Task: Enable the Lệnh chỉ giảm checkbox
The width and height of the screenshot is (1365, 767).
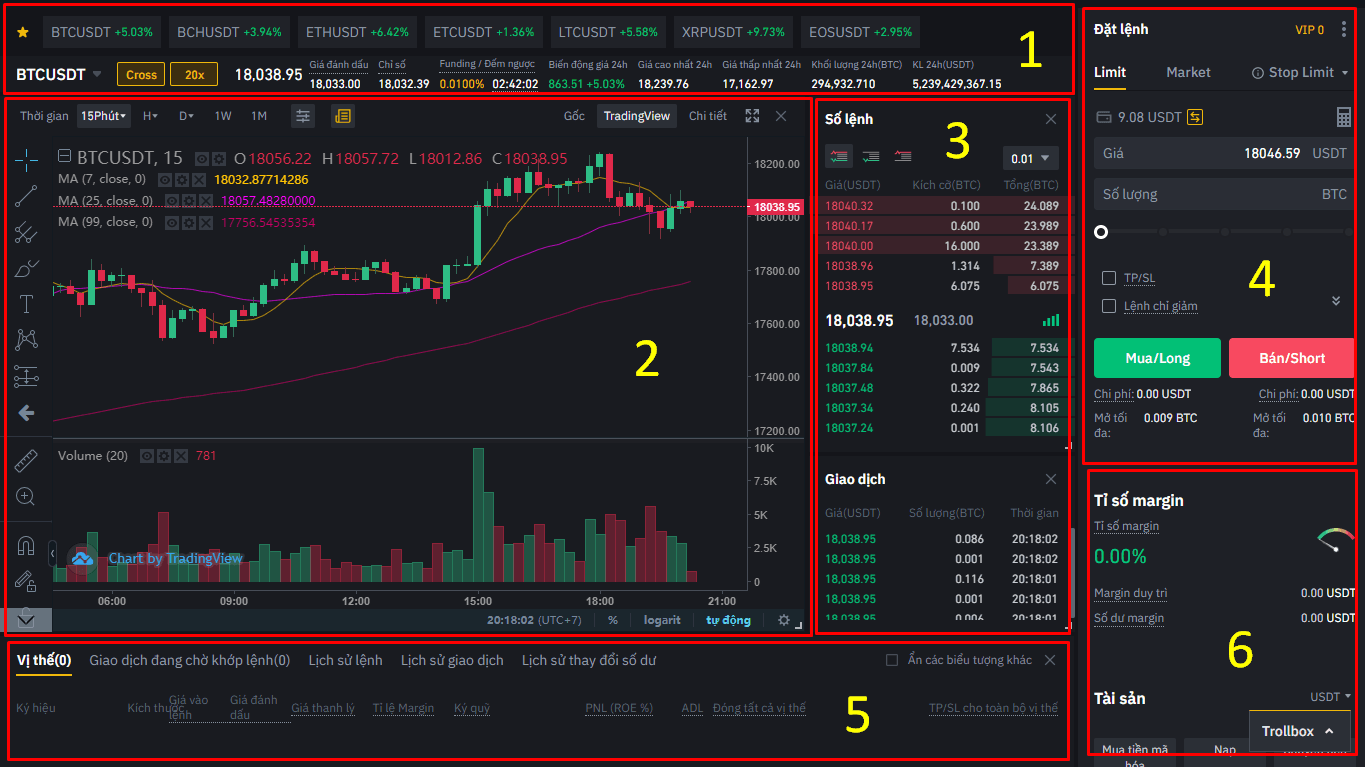Action: (1109, 306)
